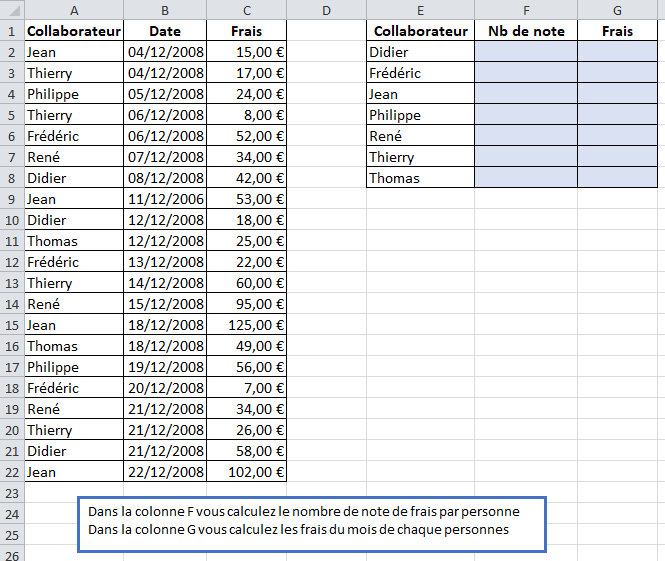The image size is (665, 561).
Task: Select empty Nb de note cell for Didier
Action: point(526,52)
